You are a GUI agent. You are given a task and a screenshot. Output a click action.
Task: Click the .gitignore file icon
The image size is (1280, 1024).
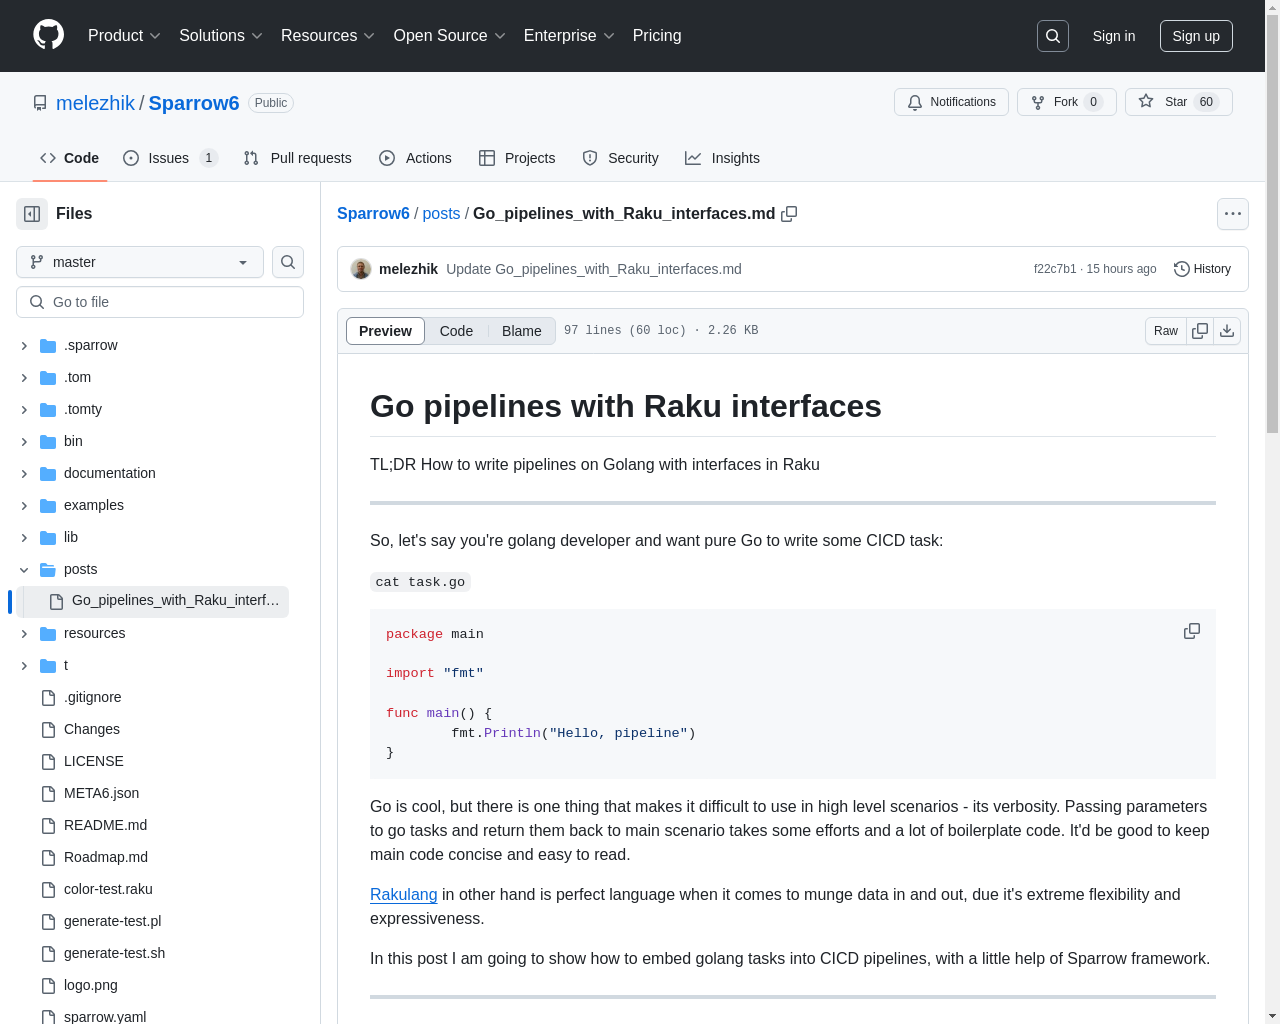pos(48,698)
